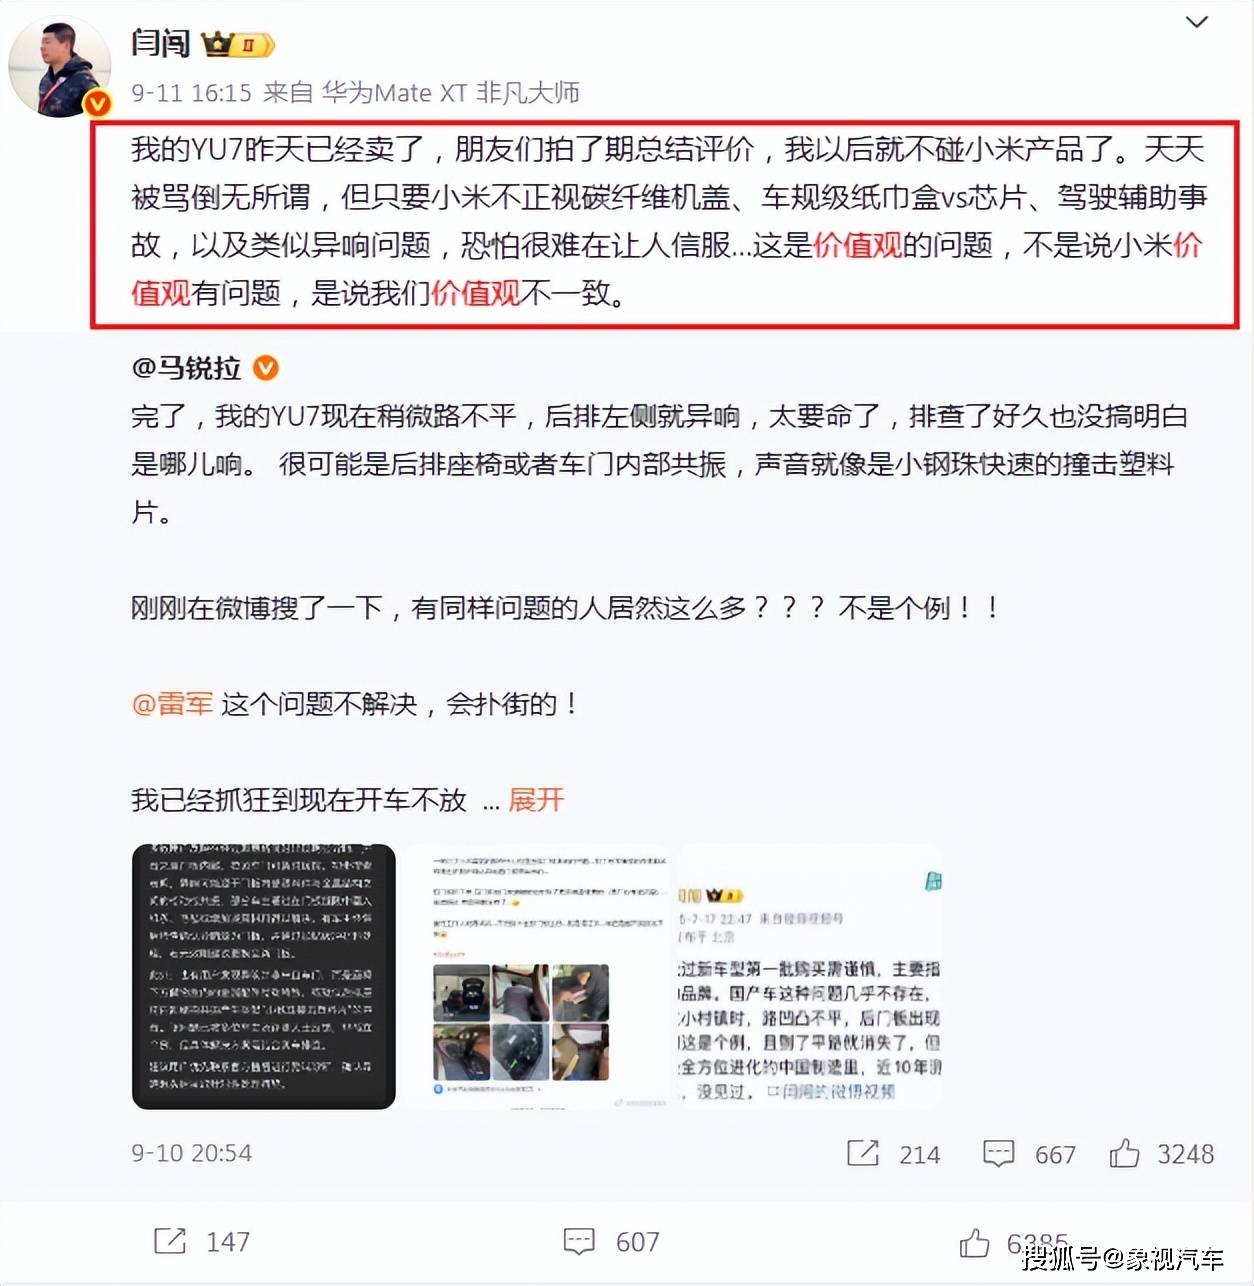This screenshot has height=1286, width=1254.
Task: Open the third thumbnail showing a Weibo post
Action: pyautogui.click(x=809, y=977)
